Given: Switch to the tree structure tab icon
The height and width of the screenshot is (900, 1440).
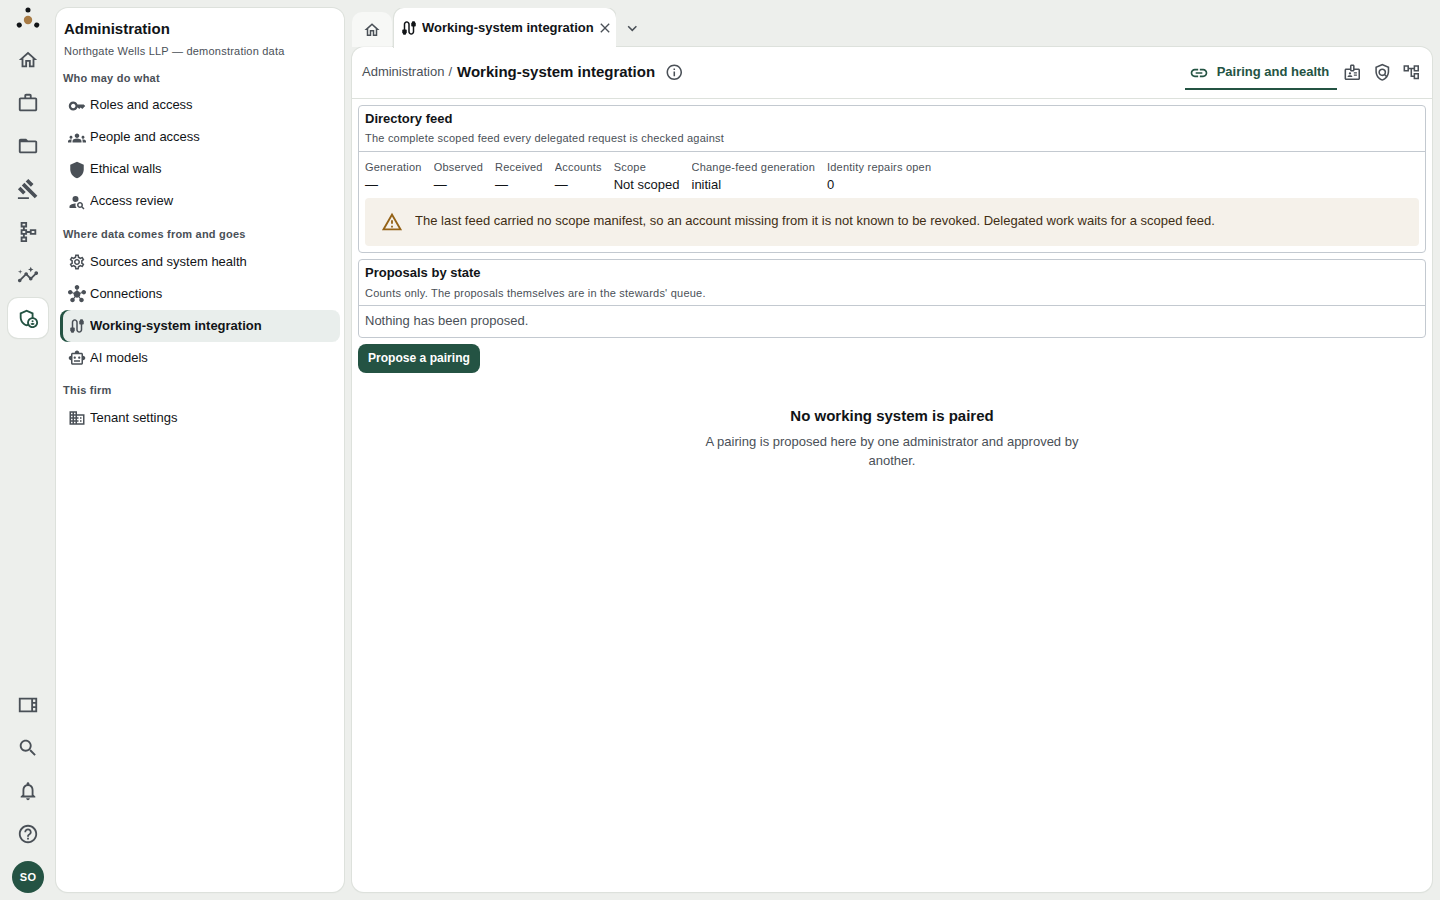Looking at the screenshot, I should tap(1411, 72).
